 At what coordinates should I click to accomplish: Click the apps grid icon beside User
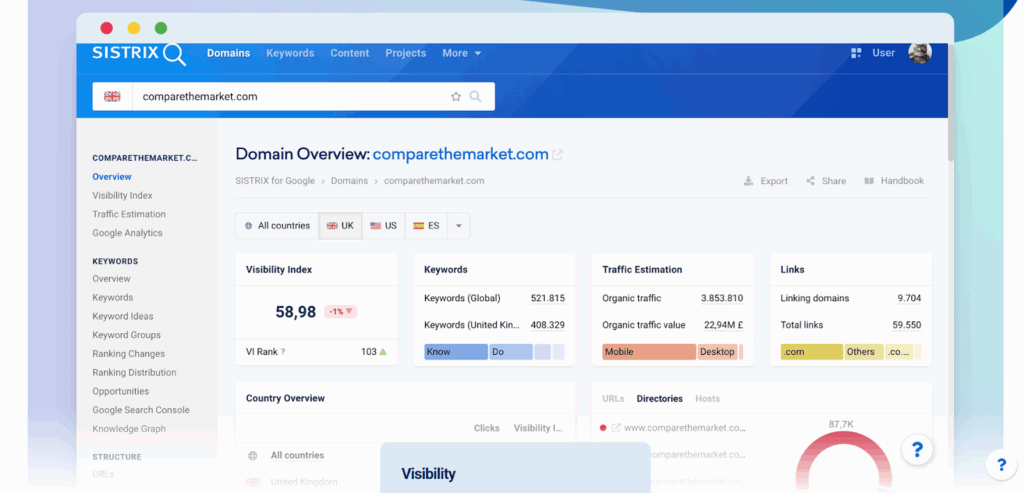point(856,53)
